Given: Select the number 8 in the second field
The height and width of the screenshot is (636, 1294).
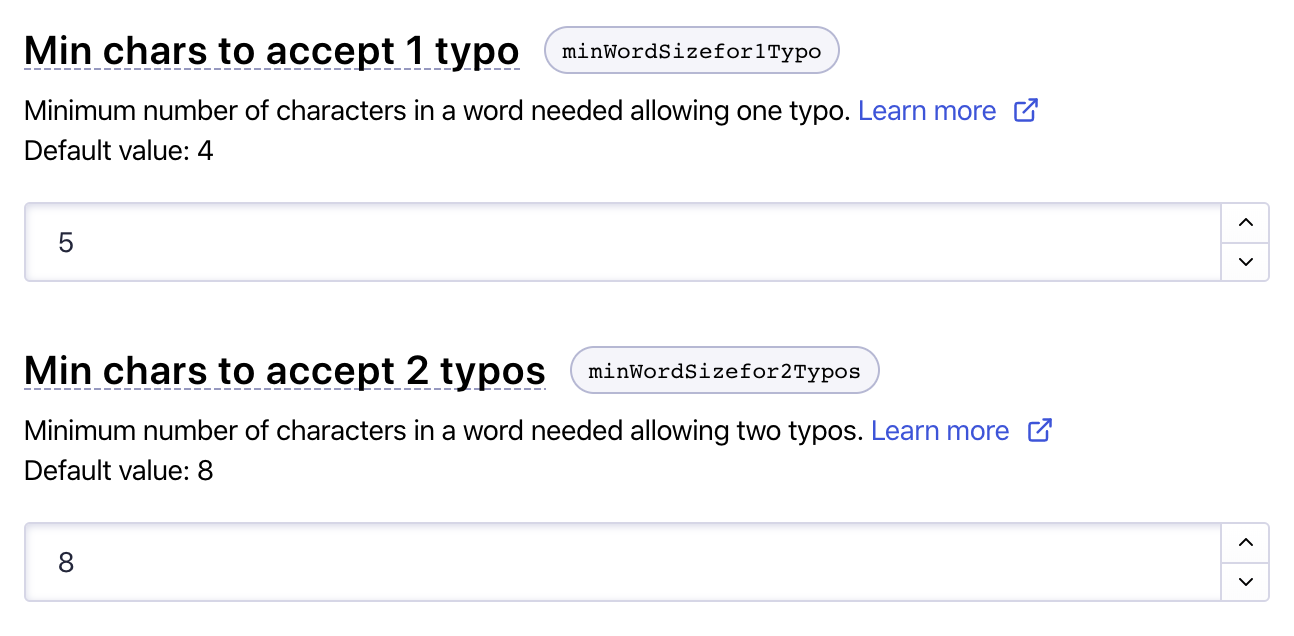Looking at the screenshot, I should pyautogui.click(x=66, y=562).
